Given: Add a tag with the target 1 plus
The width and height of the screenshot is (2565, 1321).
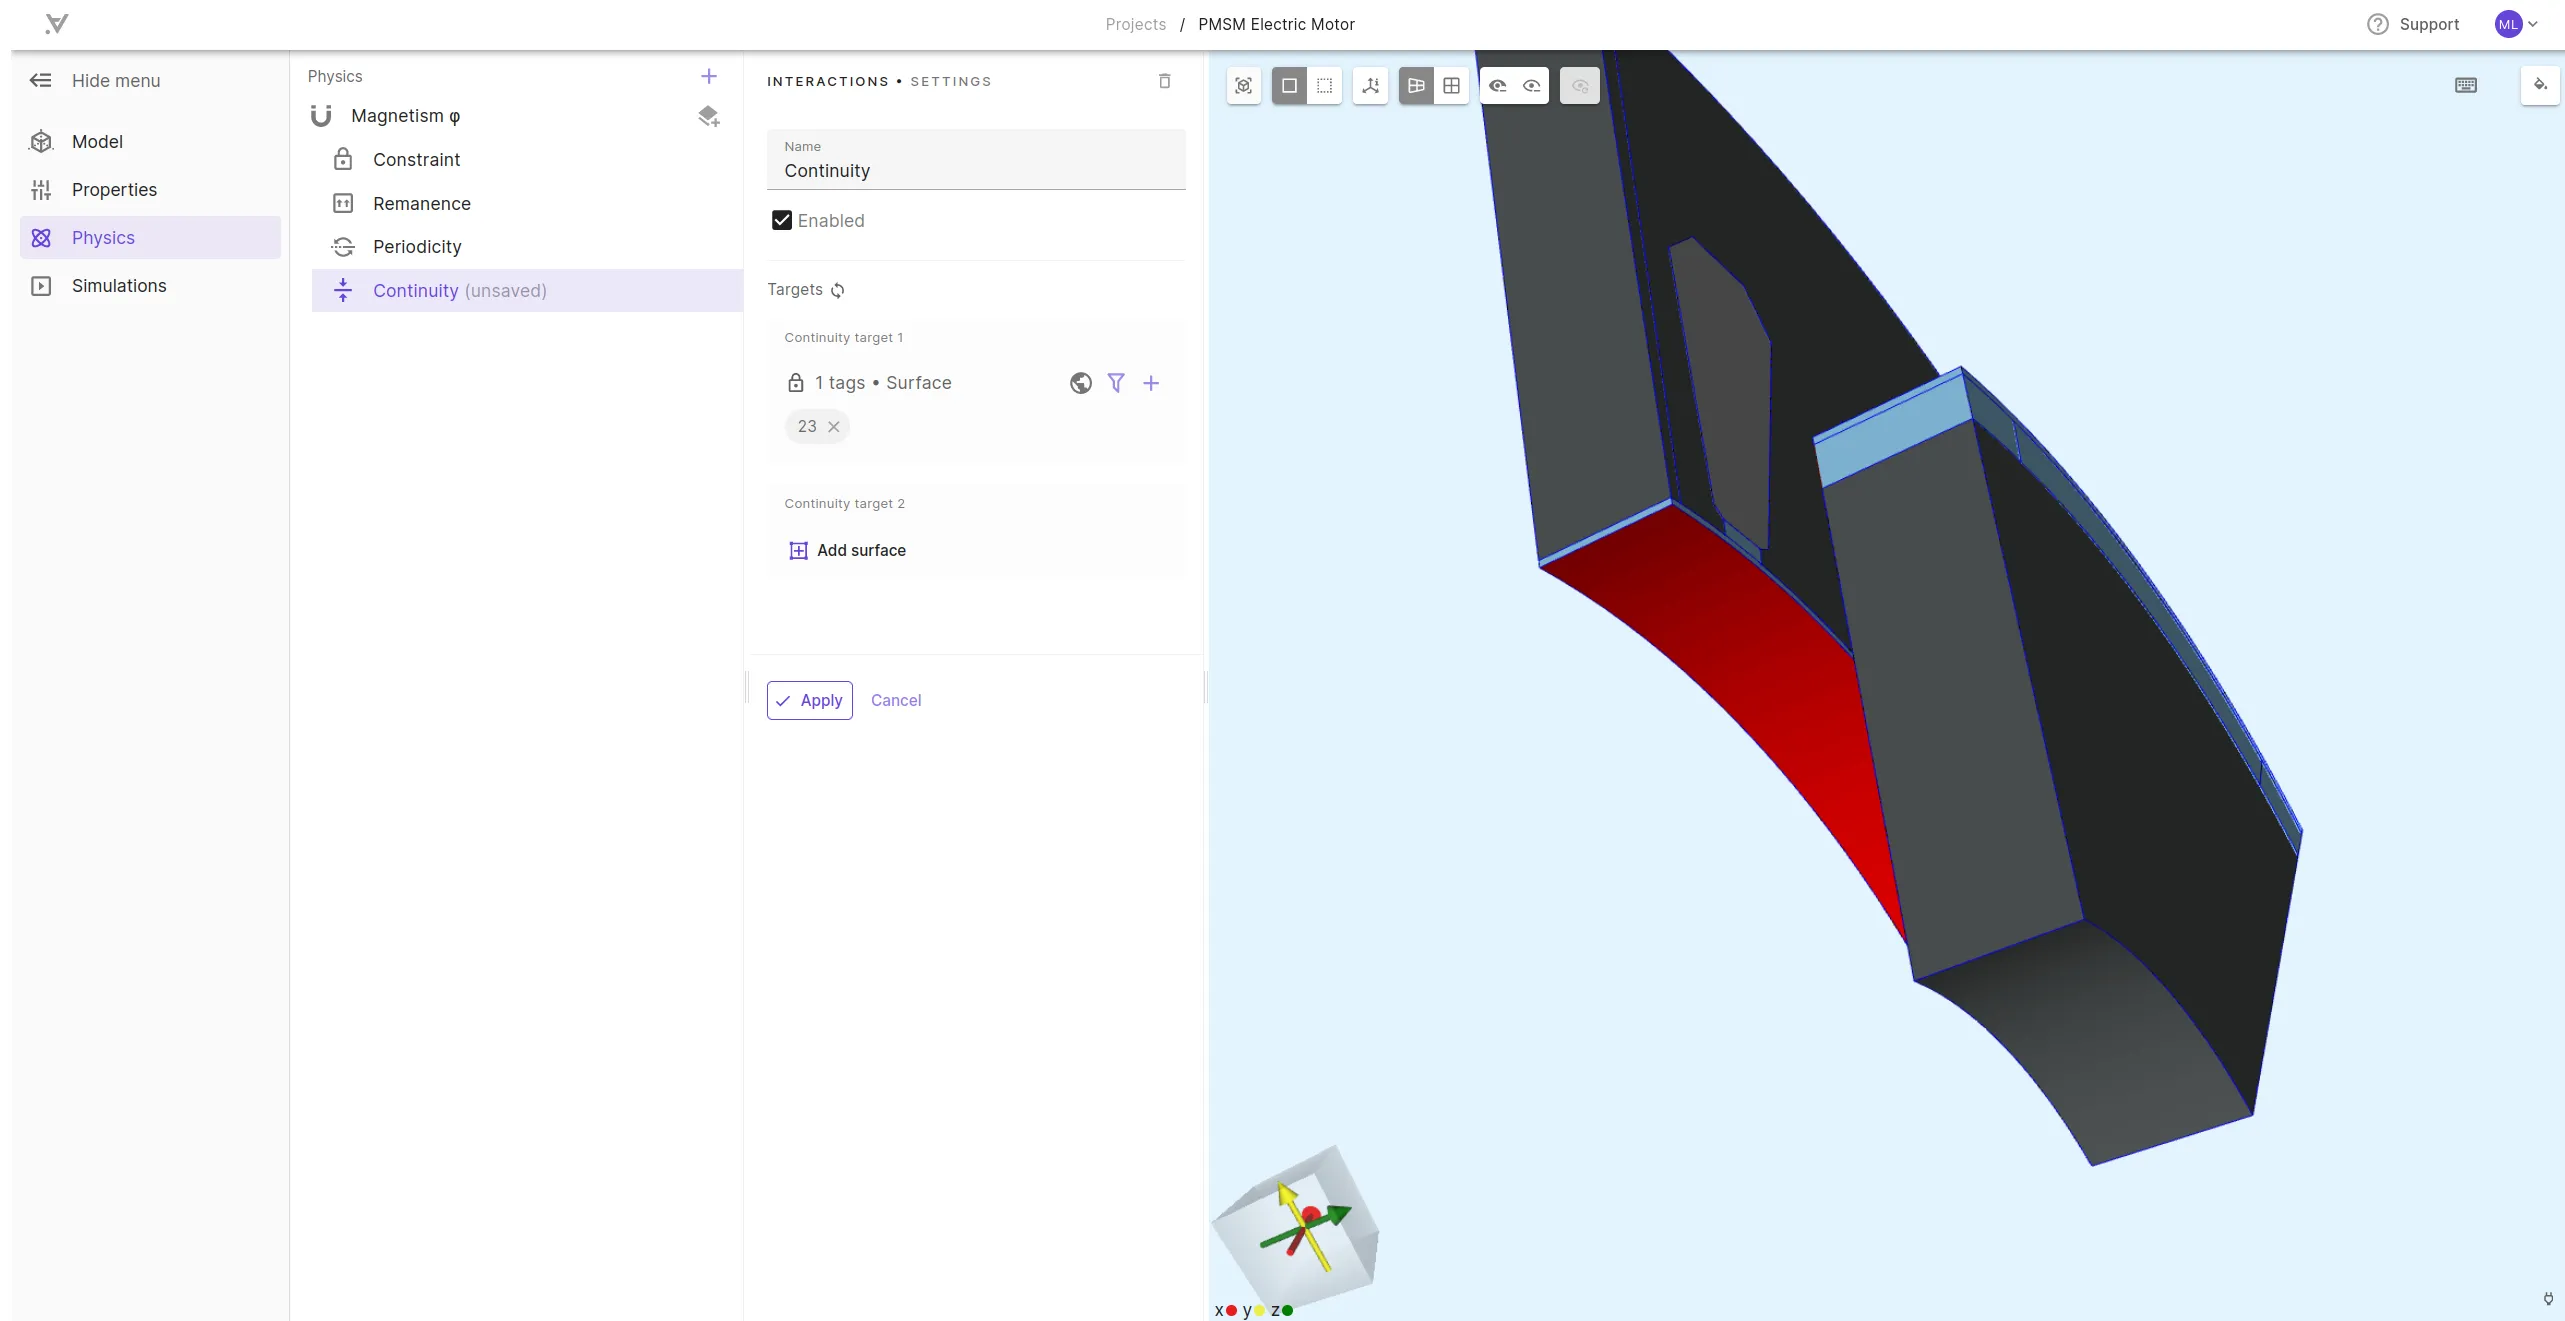Looking at the screenshot, I should tap(1151, 383).
